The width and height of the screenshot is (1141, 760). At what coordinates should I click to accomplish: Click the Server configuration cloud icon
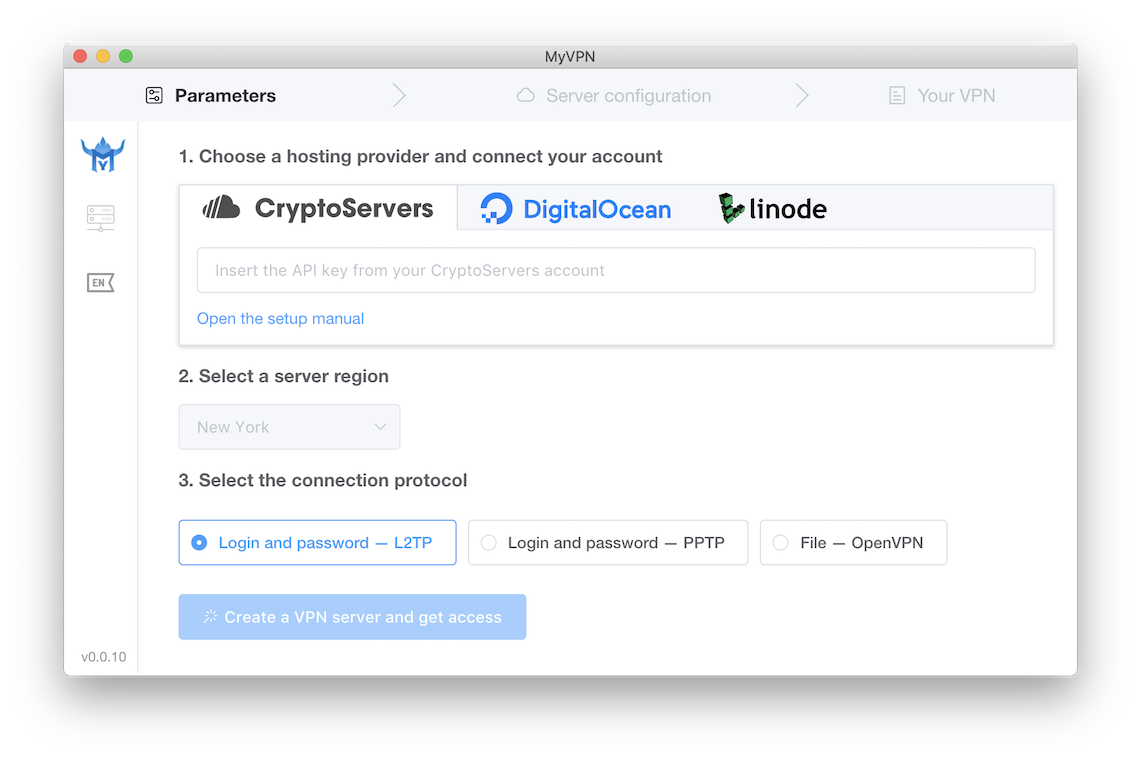click(525, 95)
